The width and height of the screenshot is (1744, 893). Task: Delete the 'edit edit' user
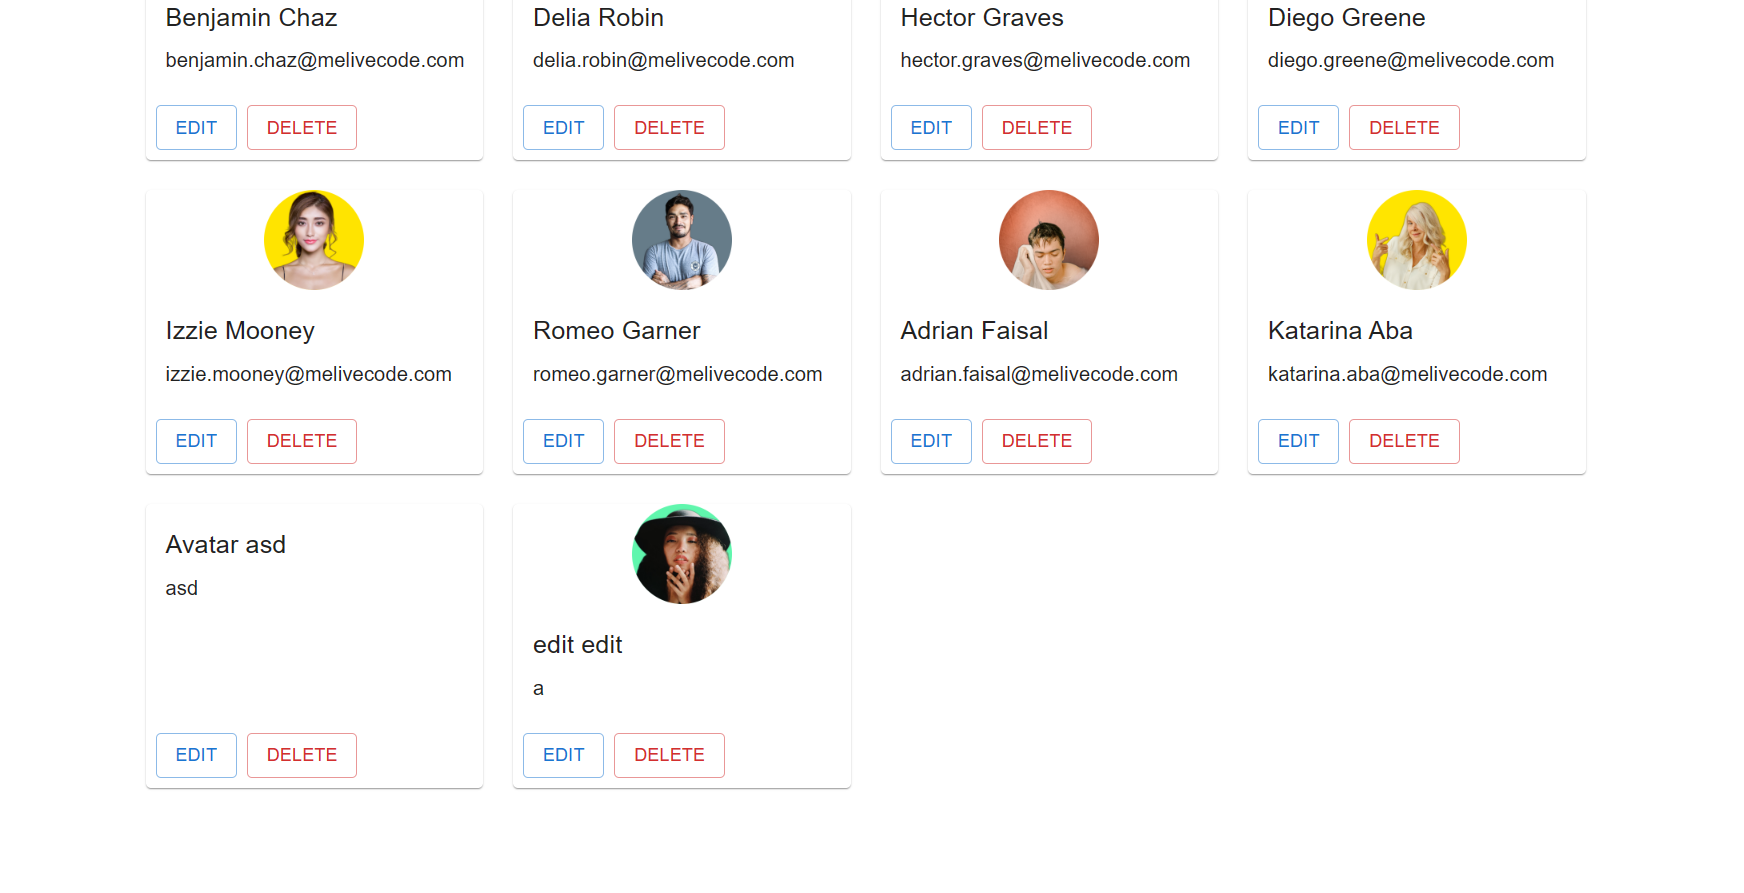click(669, 755)
